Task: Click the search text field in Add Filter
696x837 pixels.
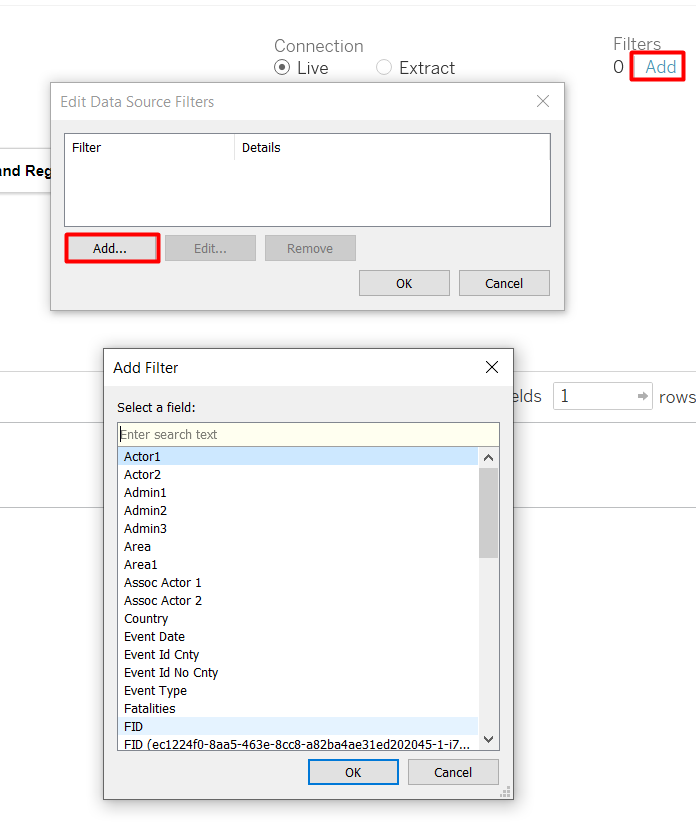Action: click(308, 434)
